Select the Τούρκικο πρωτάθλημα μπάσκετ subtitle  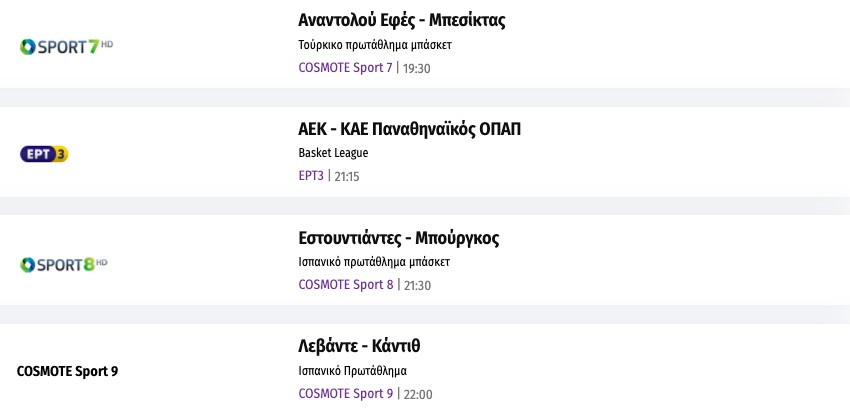(367, 45)
